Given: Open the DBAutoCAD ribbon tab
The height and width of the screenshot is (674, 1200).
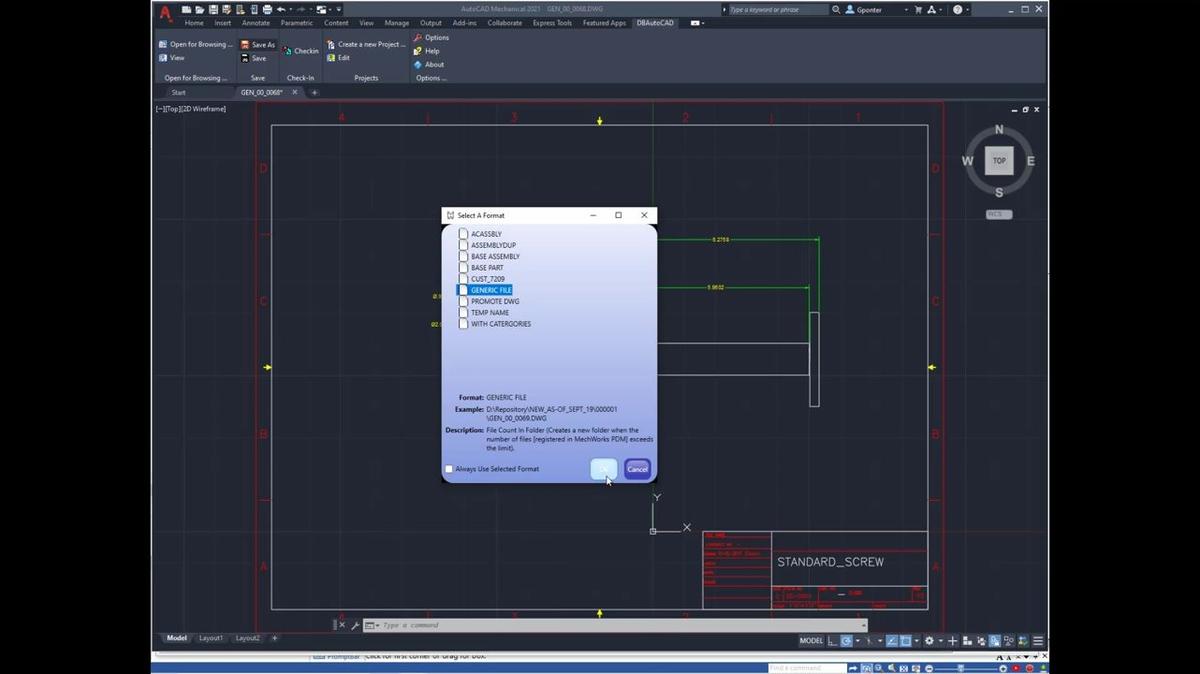Looking at the screenshot, I should point(655,23).
